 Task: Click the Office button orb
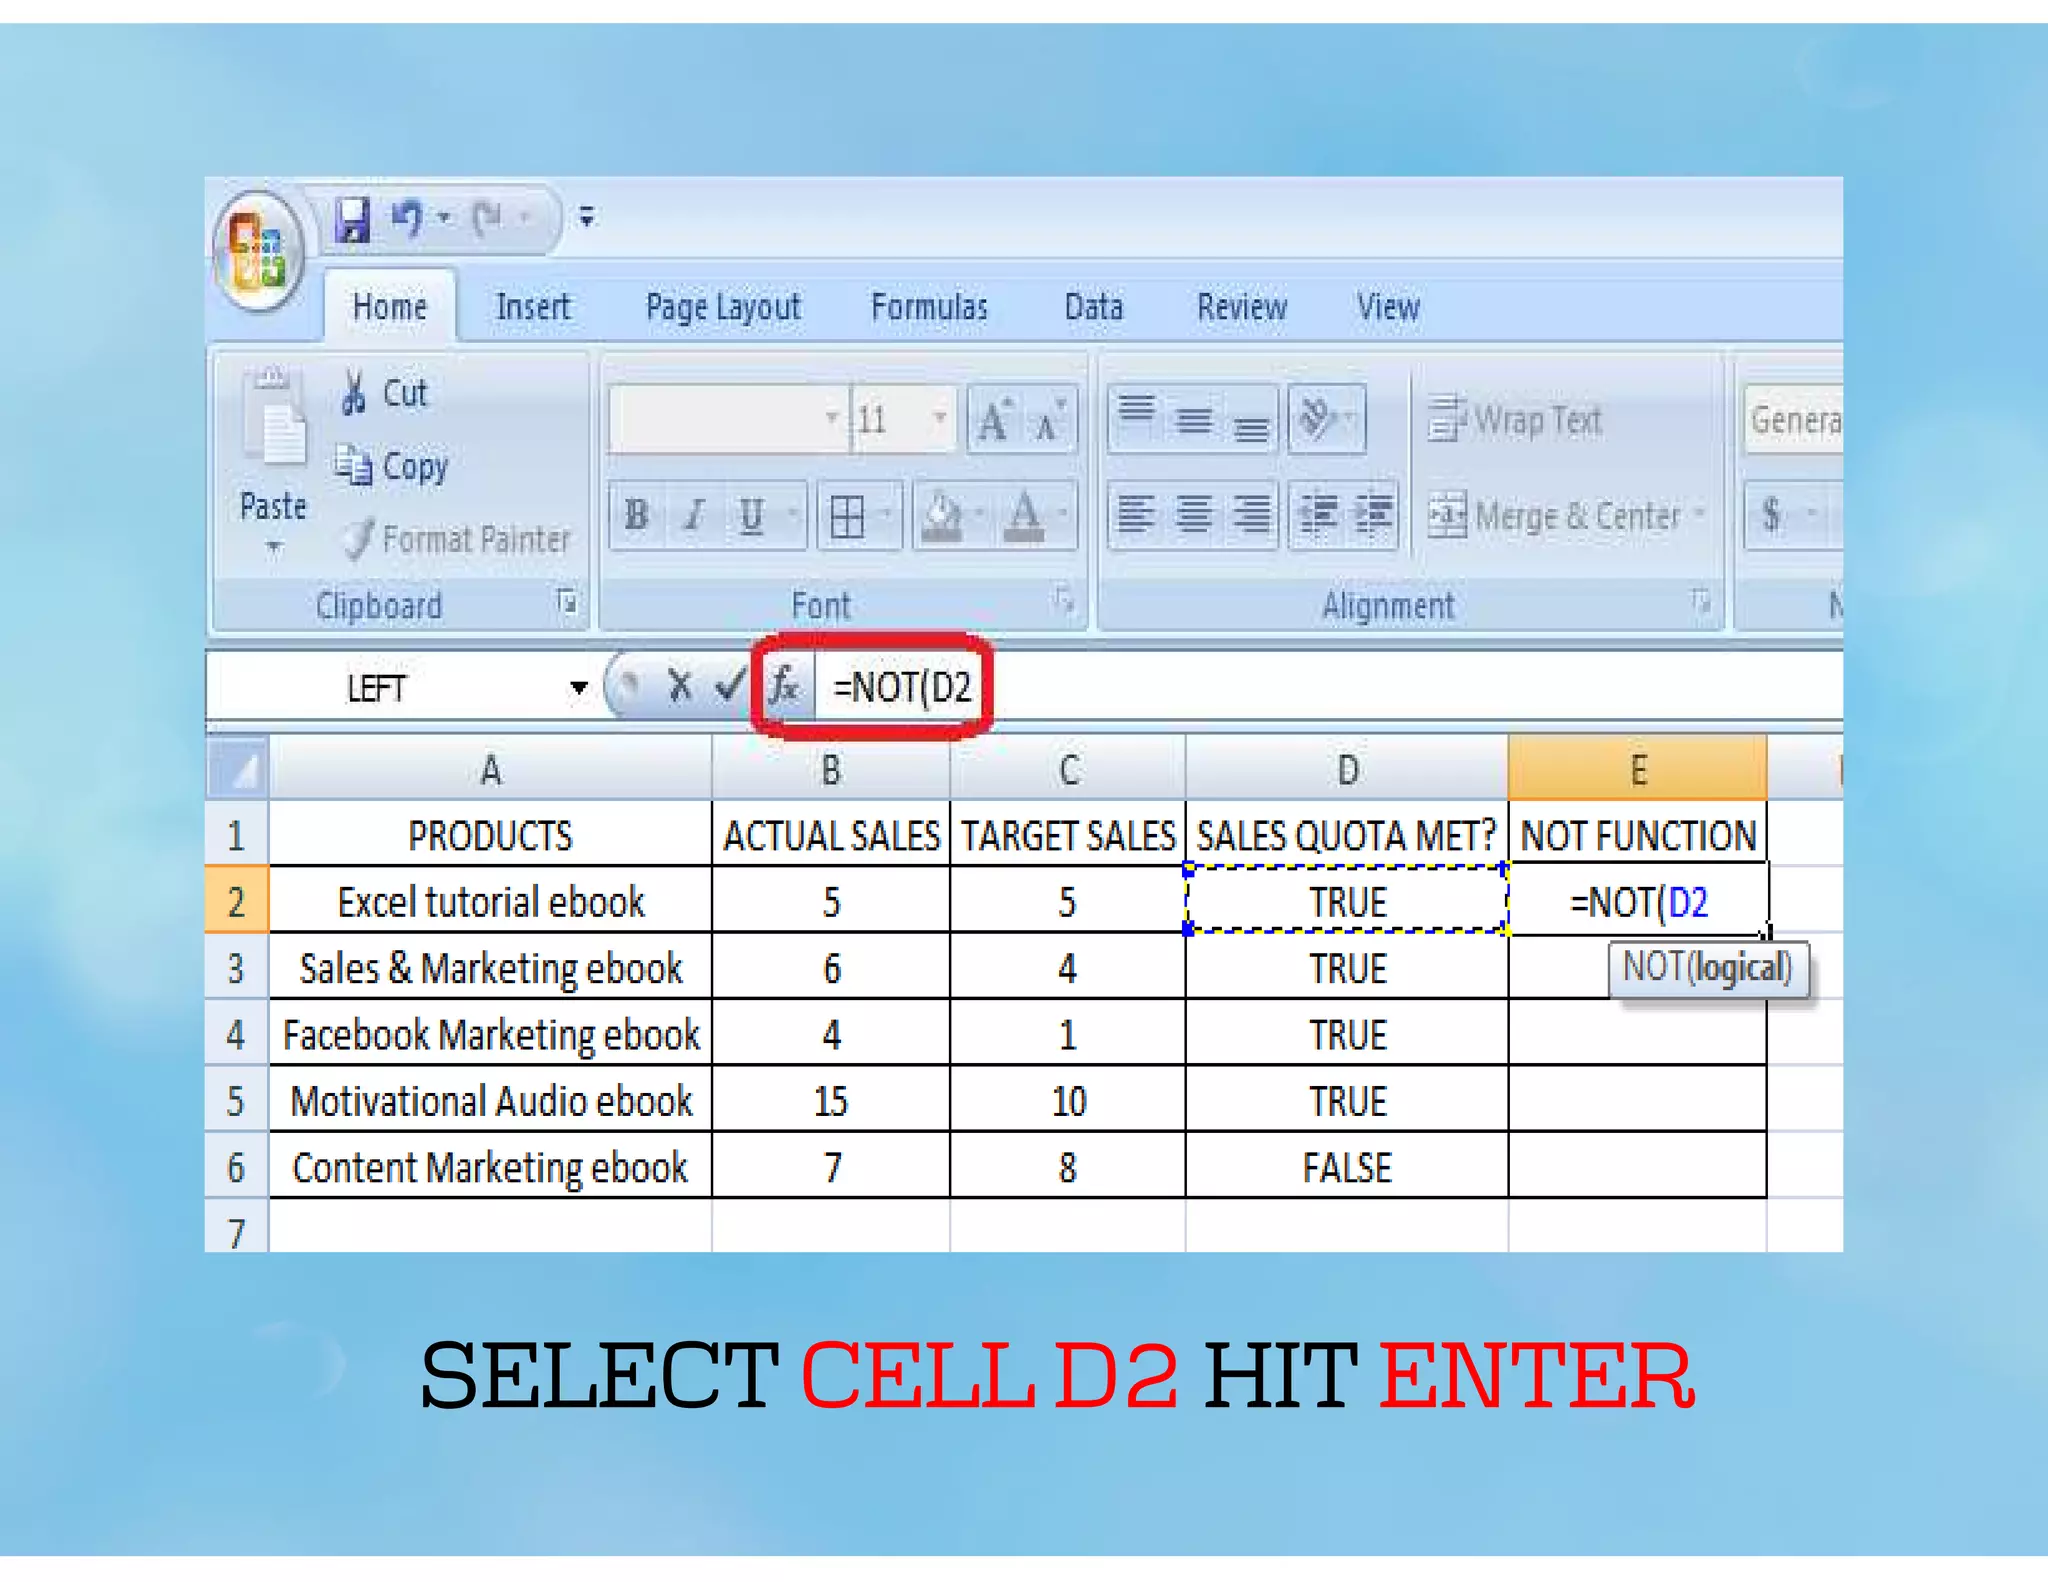tap(258, 250)
